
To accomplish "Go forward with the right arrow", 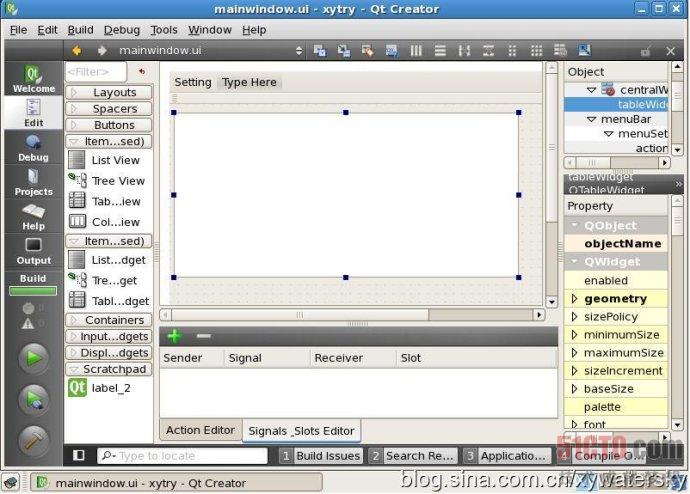I will (x=102, y=50).
